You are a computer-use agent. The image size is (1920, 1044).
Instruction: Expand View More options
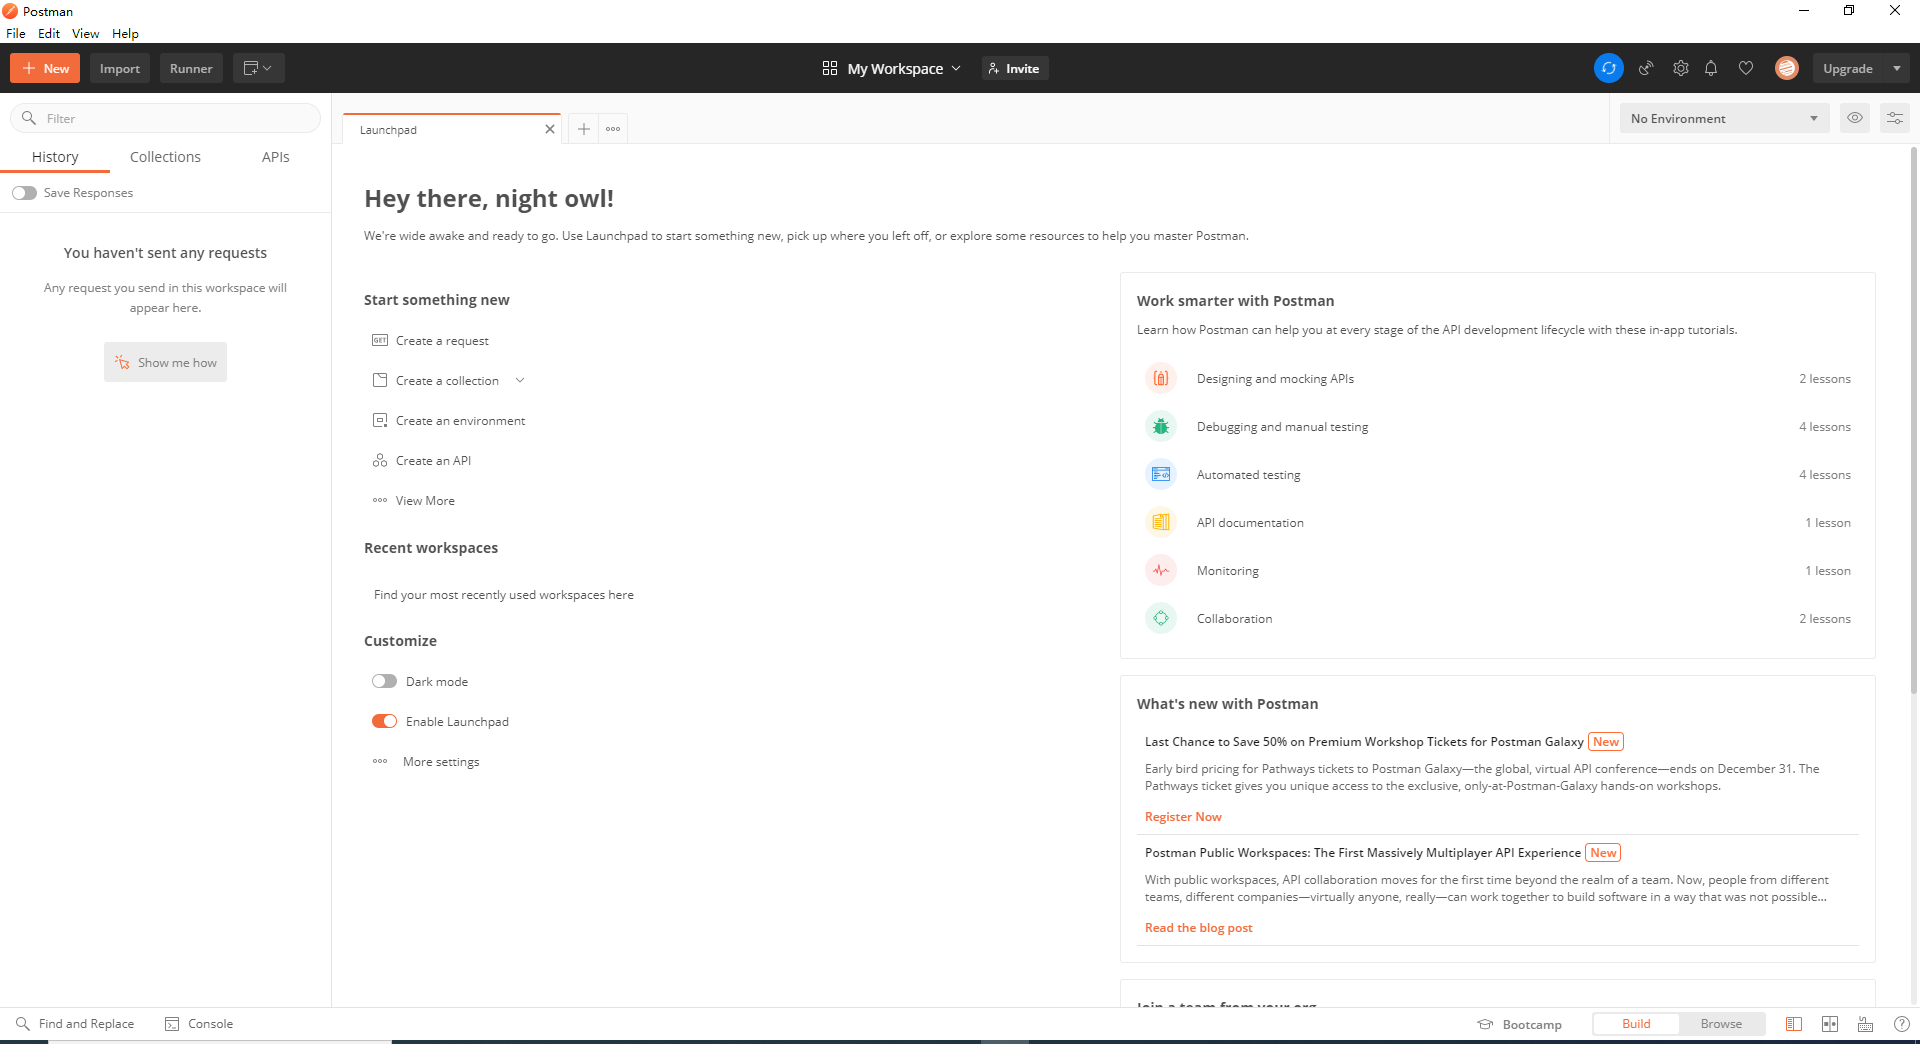[414, 501]
